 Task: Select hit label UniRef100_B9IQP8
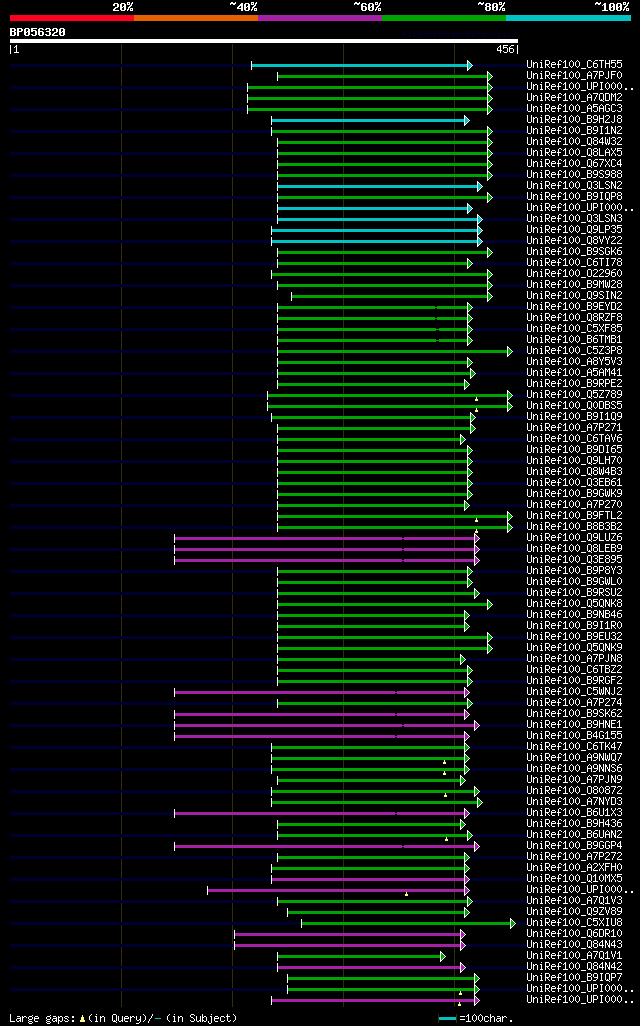pyautogui.click(x=575, y=196)
